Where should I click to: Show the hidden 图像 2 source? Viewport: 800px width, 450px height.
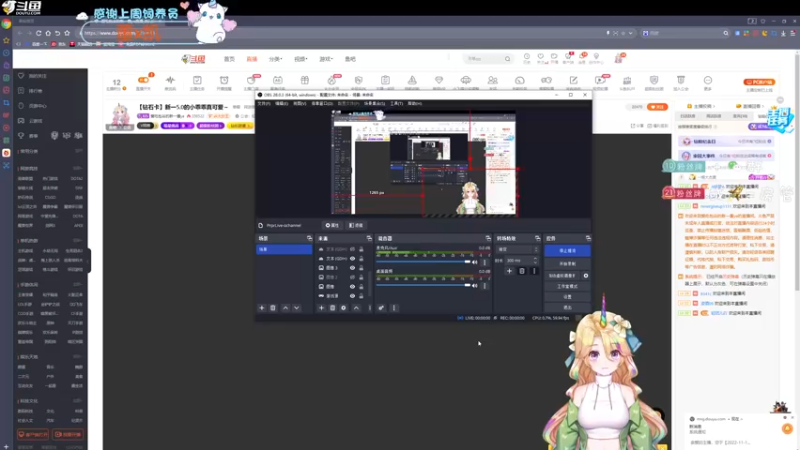352,277
